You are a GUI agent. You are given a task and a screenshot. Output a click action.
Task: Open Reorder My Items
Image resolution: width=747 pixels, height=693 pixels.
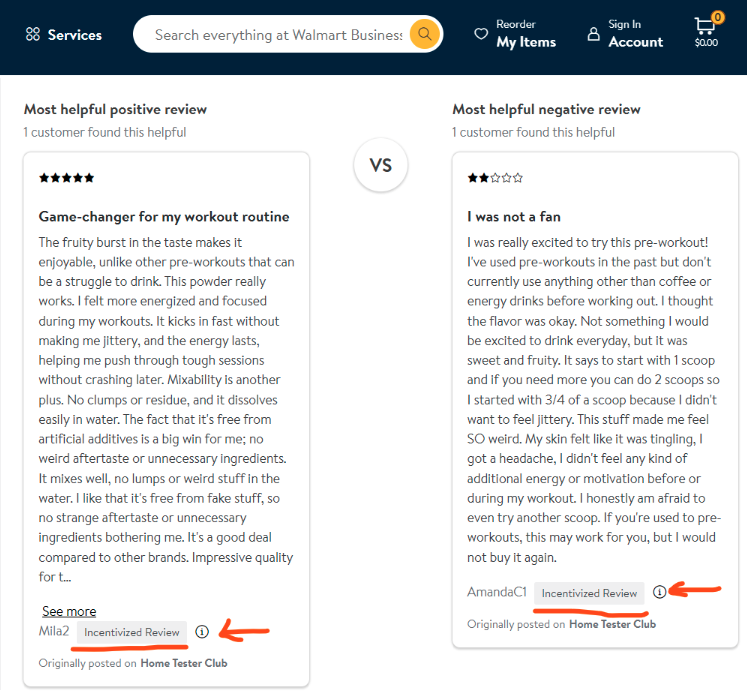(x=515, y=34)
